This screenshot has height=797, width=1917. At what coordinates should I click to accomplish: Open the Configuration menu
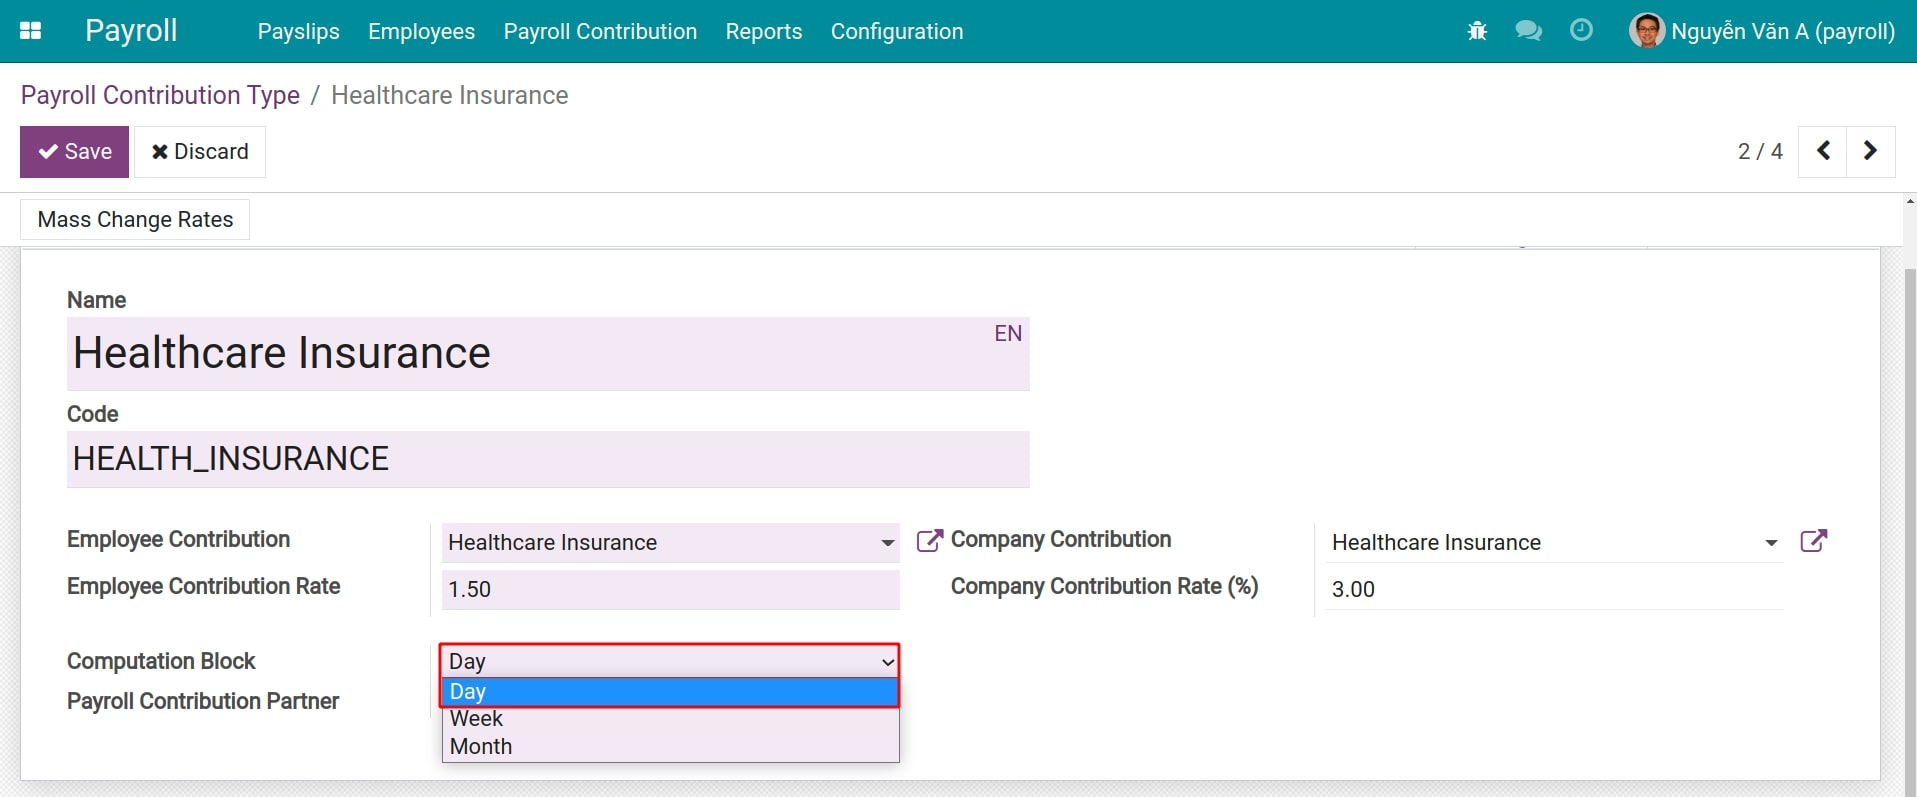click(x=896, y=32)
